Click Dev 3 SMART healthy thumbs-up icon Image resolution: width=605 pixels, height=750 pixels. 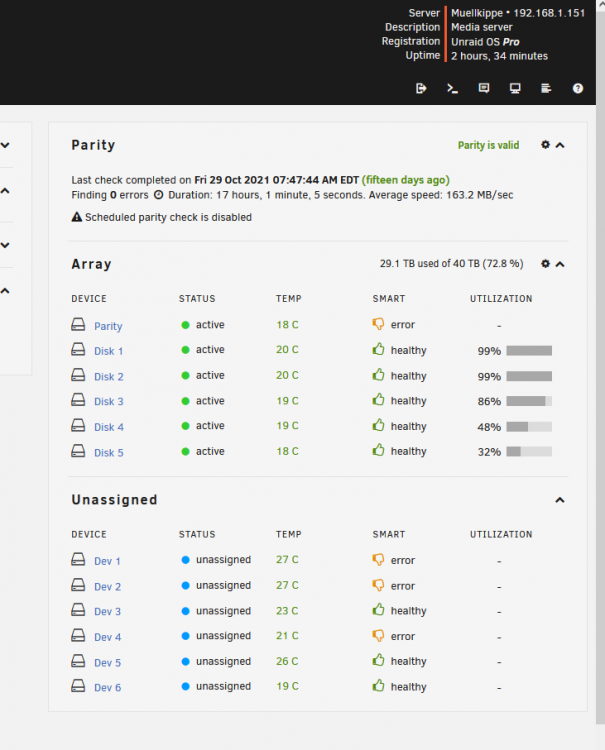[378, 610]
